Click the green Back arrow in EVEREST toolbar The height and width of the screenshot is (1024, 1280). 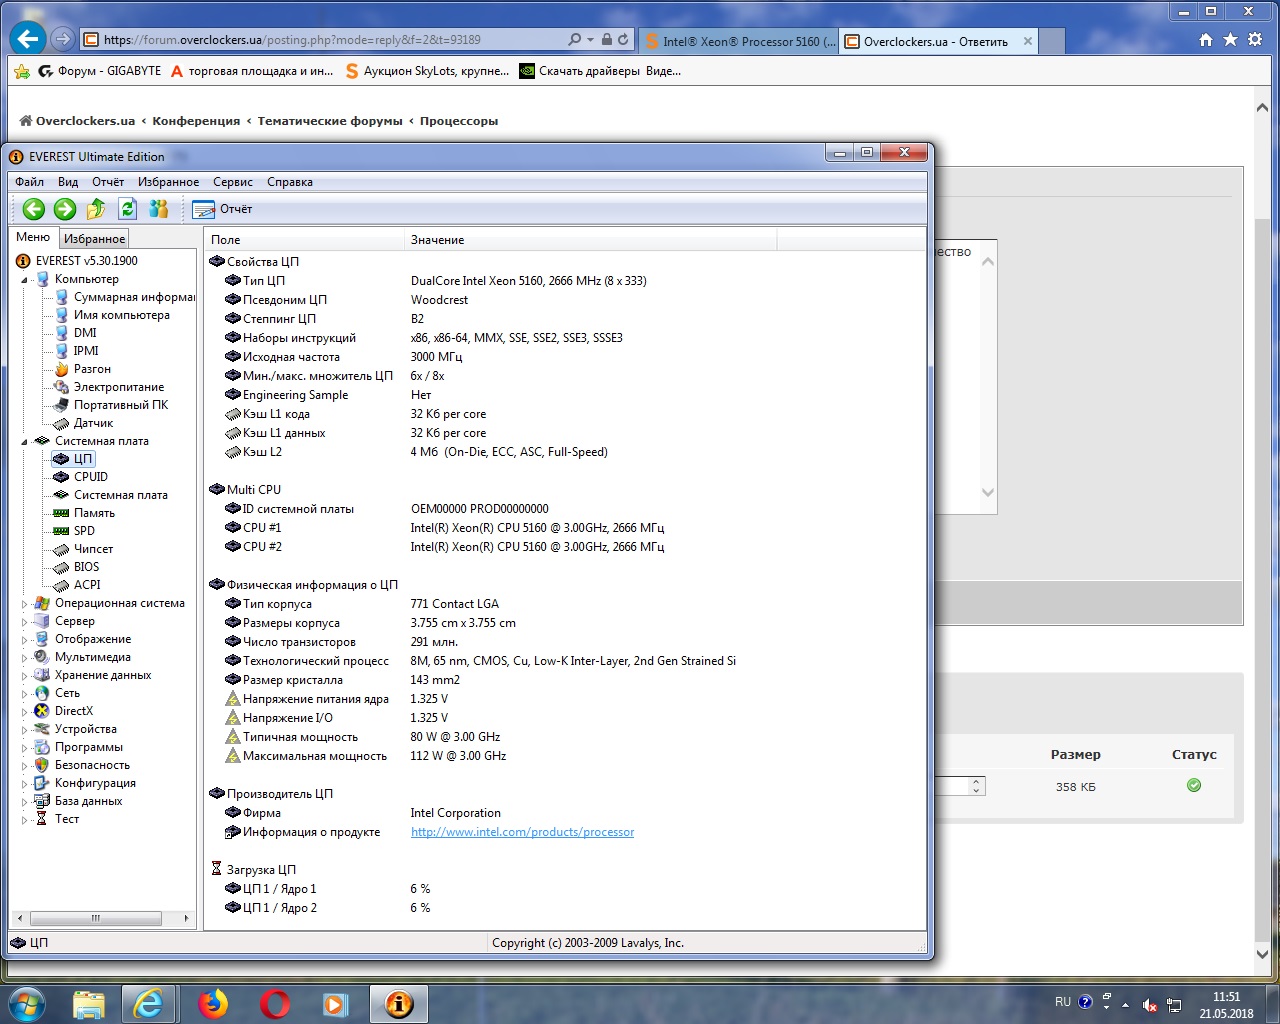click(x=34, y=209)
